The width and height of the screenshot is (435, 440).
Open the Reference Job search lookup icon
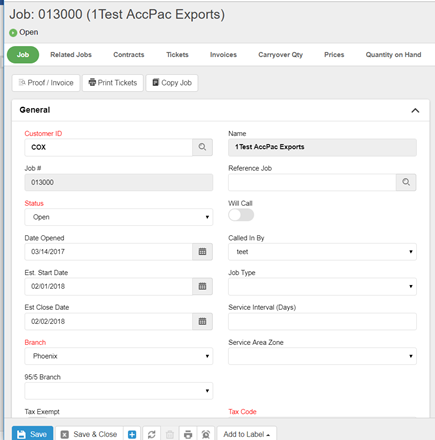406,182
